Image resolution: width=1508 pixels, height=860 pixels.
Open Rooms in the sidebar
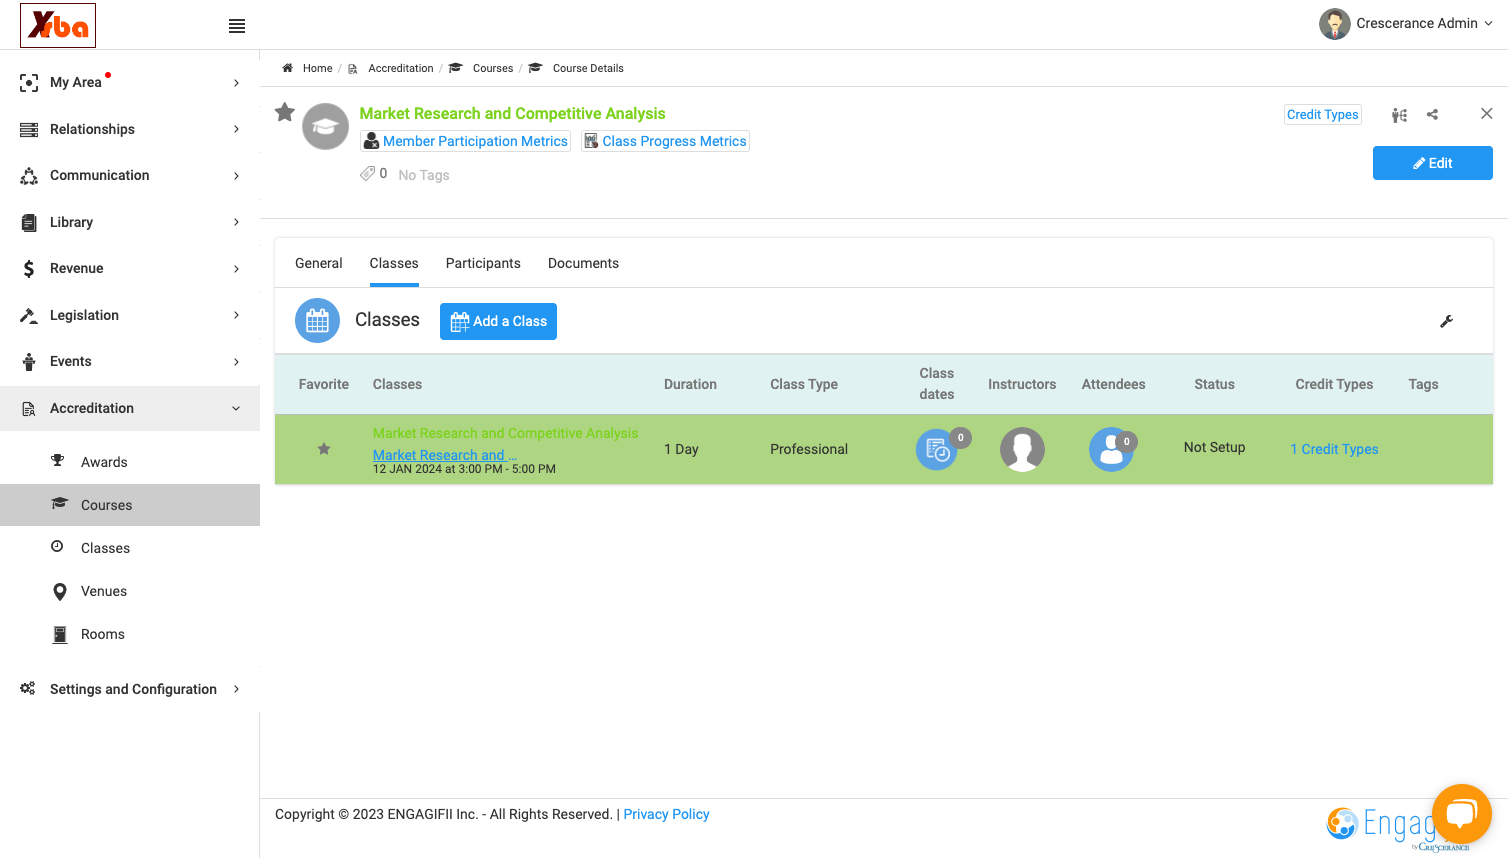(130, 634)
